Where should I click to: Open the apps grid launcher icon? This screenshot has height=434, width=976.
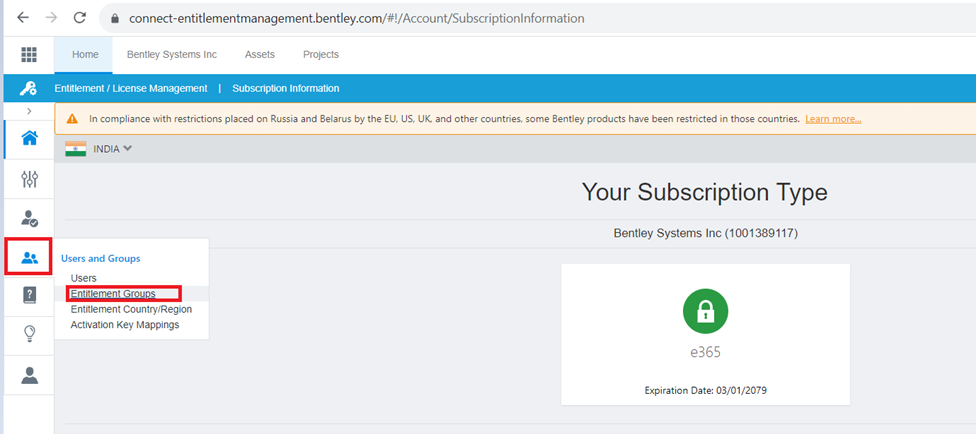pos(29,55)
